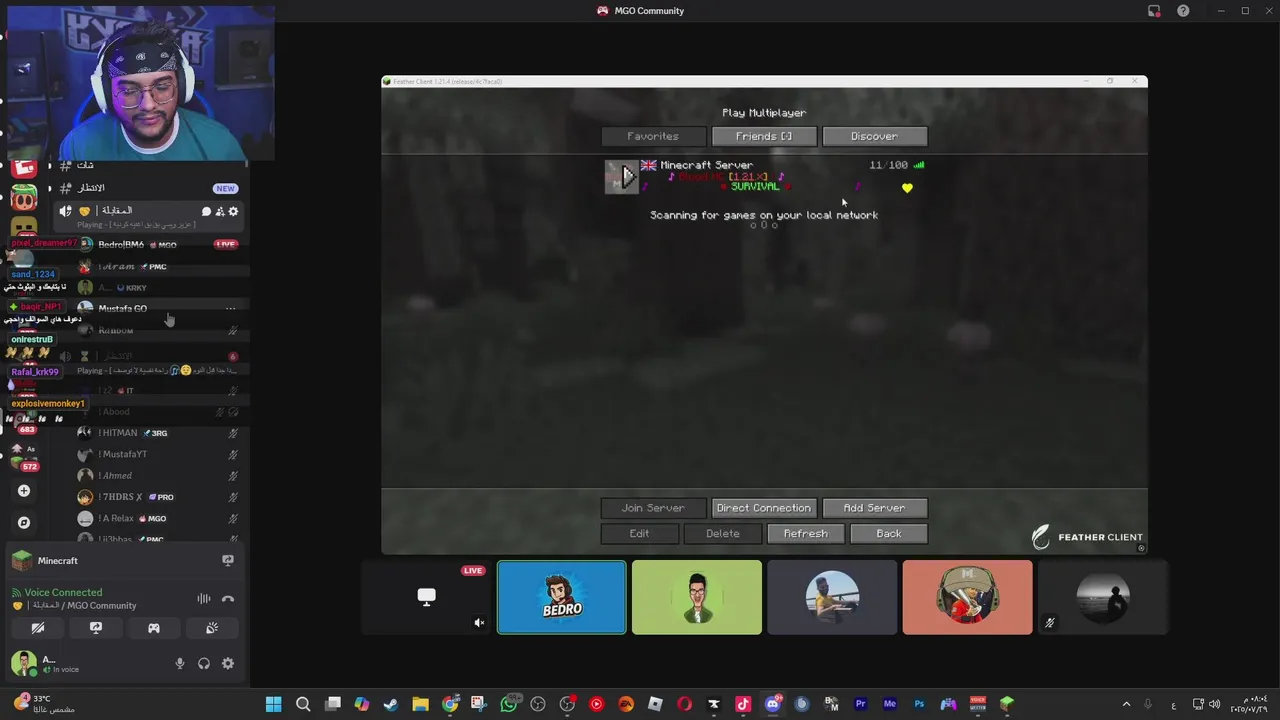Toggle stream mute speaker icon
Screen dimensions: 1280x720
[479, 623]
